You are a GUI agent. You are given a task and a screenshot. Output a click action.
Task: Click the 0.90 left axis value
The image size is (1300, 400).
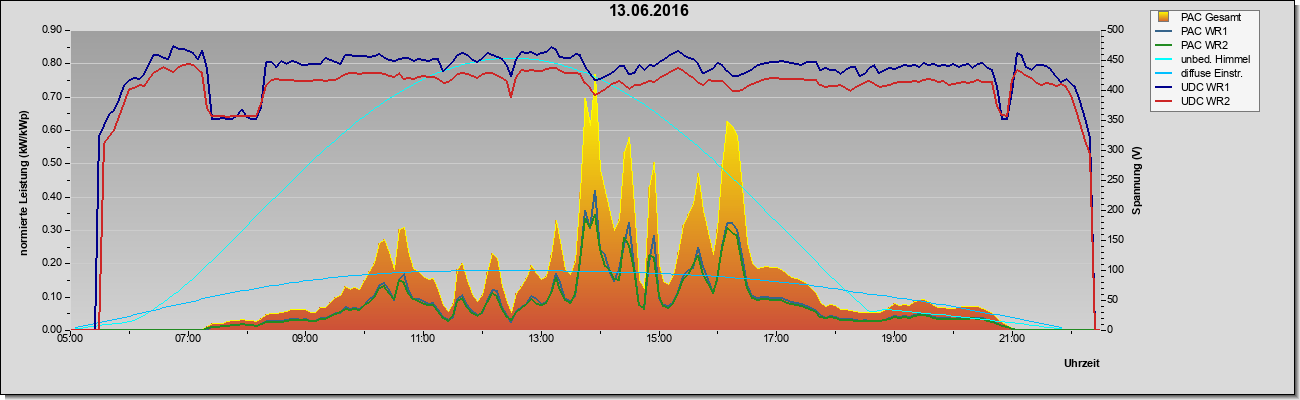(51, 30)
